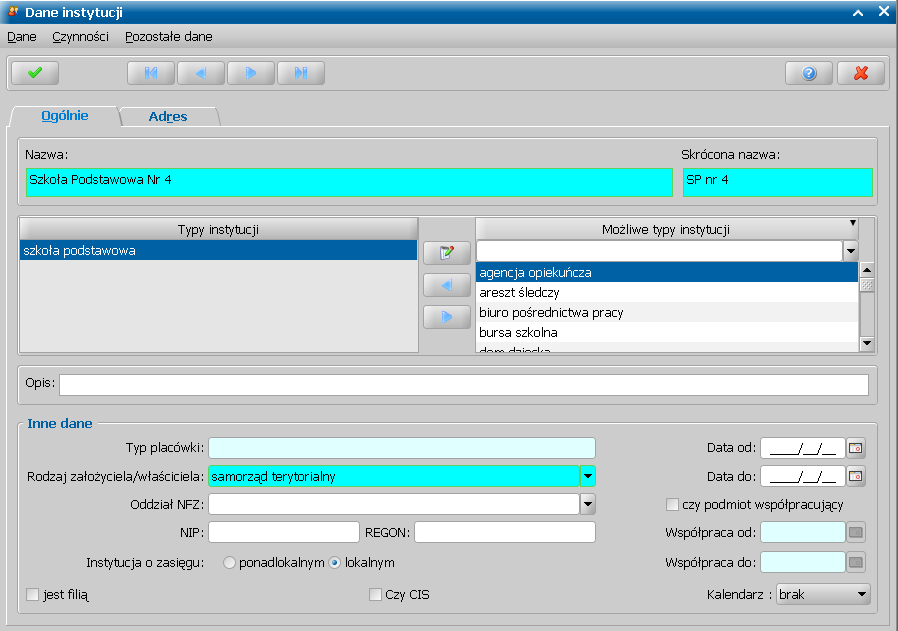Click the 'Możliwe typy instytucji' column header
The width and height of the screenshot is (898, 631).
click(x=666, y=230)
